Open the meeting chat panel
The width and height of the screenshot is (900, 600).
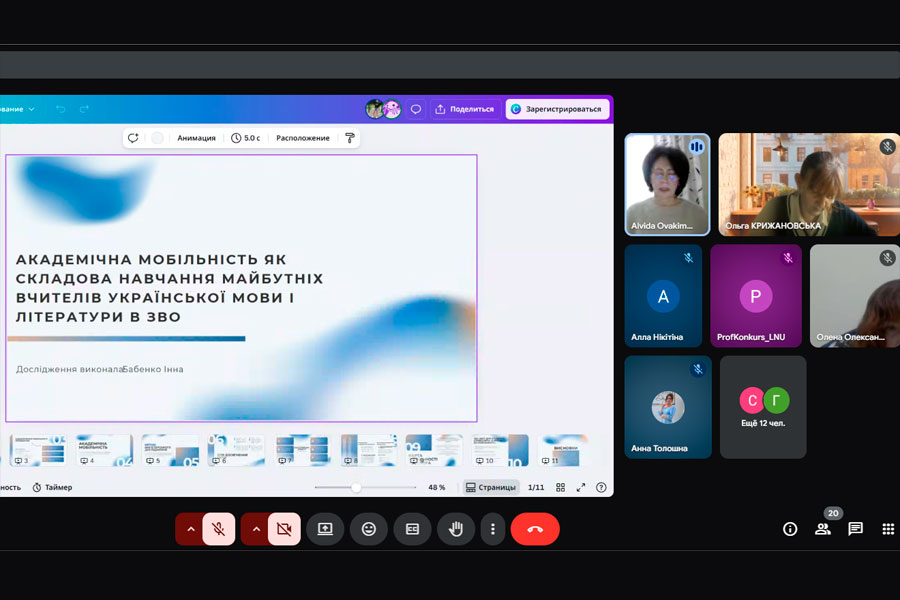tap(856, 529)
